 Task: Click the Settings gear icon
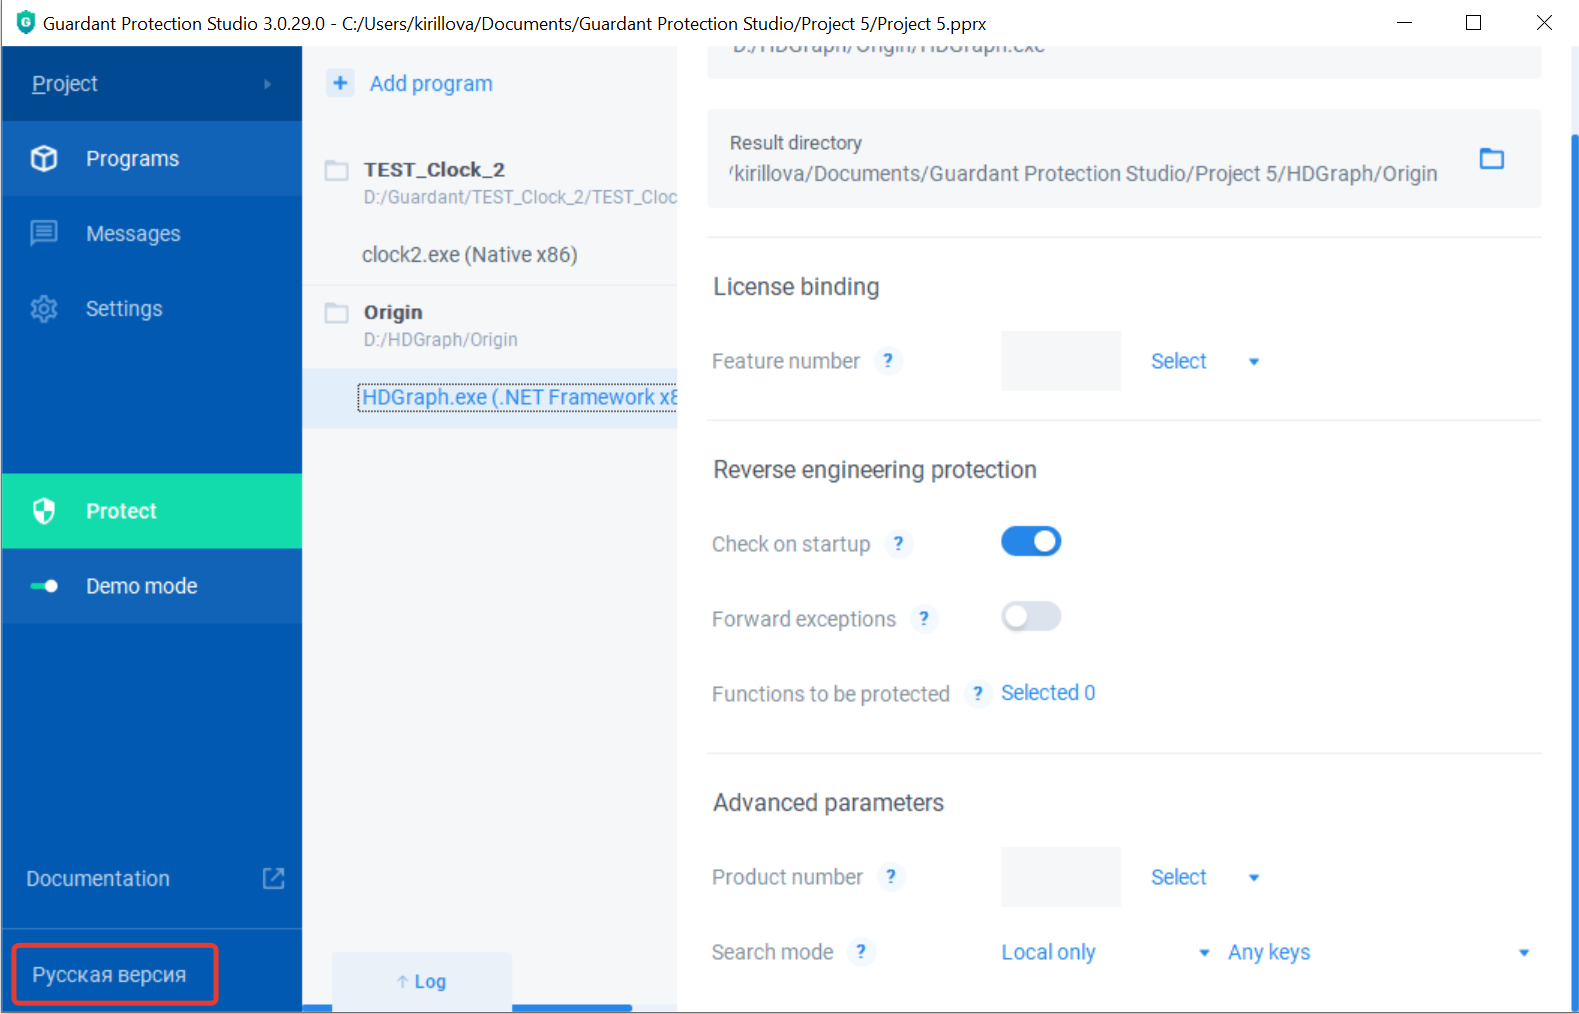(x=44, y=309)
